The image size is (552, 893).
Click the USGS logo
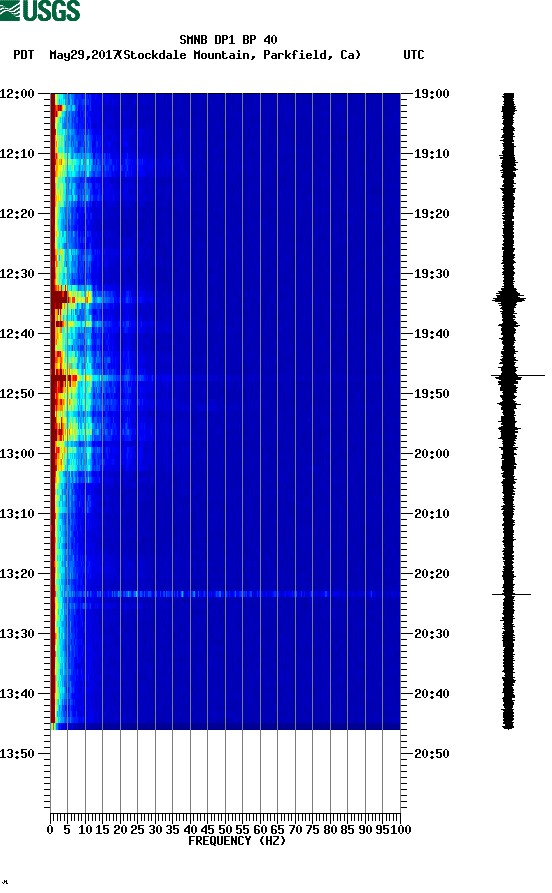(40, 10)
